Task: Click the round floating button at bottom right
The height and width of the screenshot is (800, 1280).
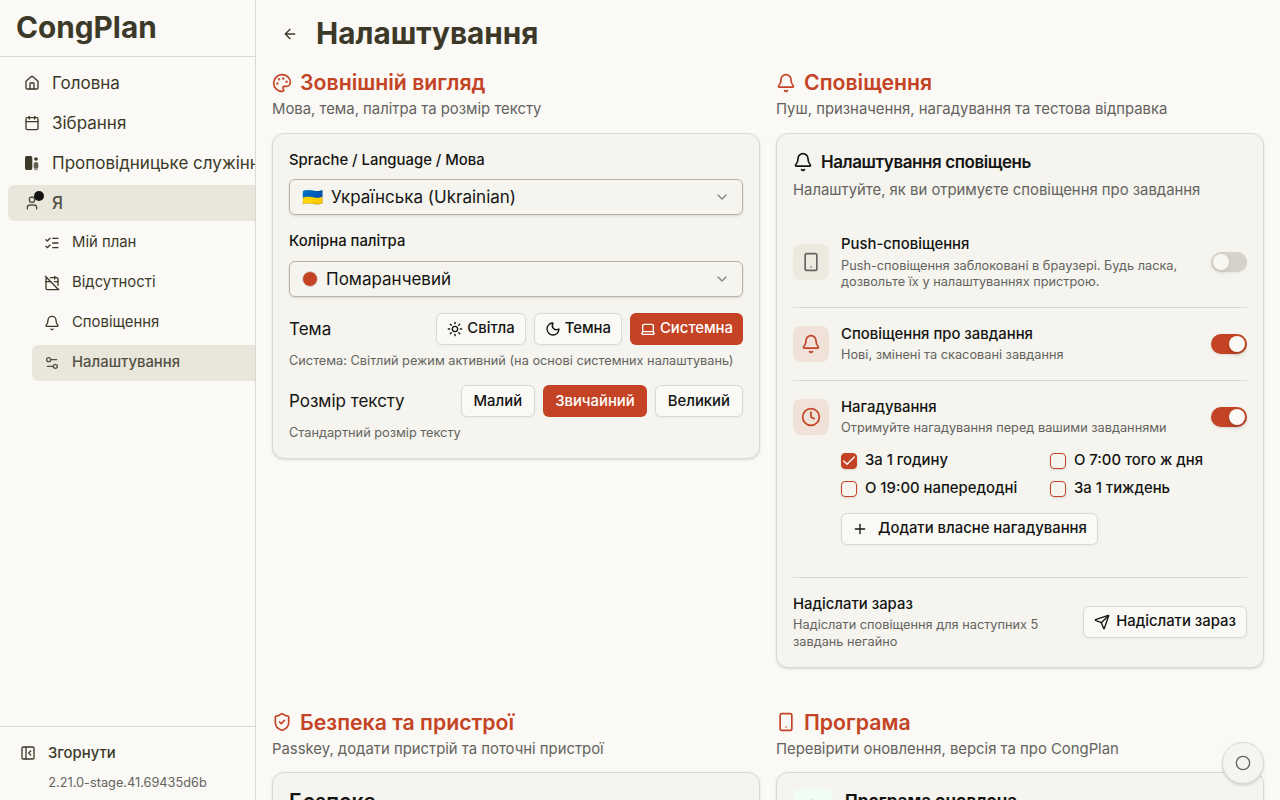Action: 1243,763
